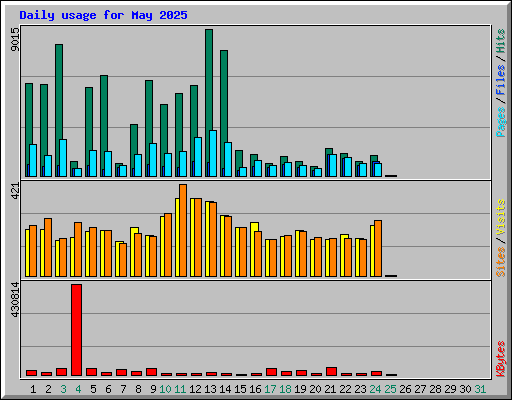The height and width of the screenshot is (400, 512).
Task: Click the day 26 x-axis label
Action: pos(405,389)
